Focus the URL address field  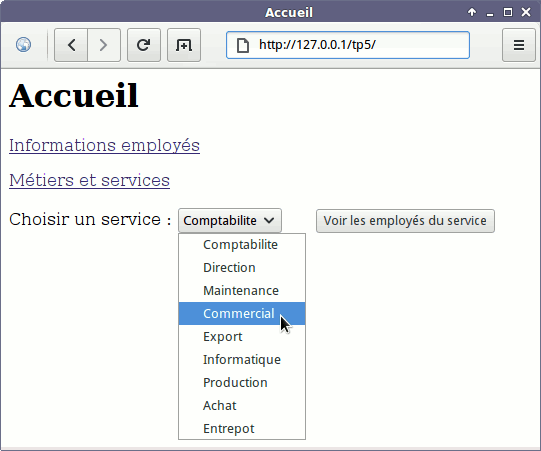coord(348,45)
